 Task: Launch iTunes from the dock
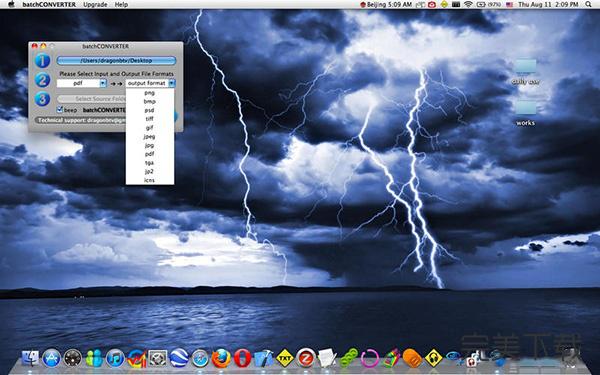115,359
